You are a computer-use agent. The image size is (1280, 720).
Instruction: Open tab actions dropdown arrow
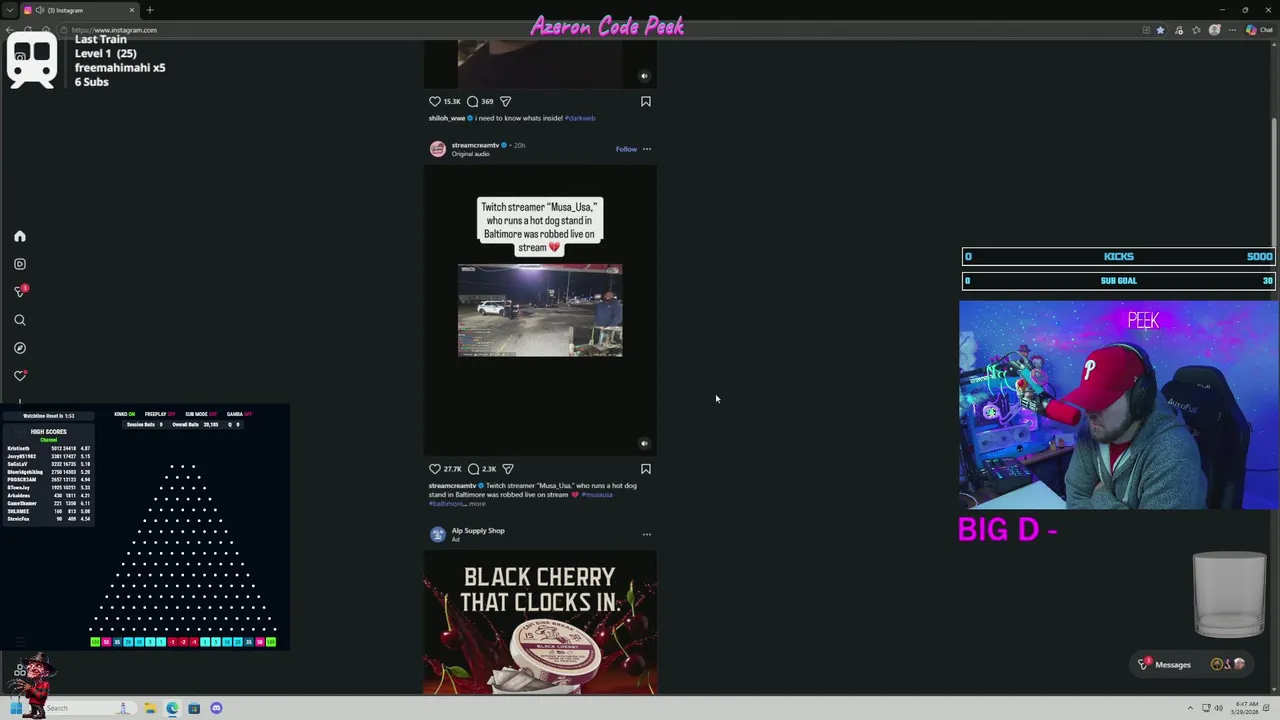pyautogui.click(x=10, y=10)
